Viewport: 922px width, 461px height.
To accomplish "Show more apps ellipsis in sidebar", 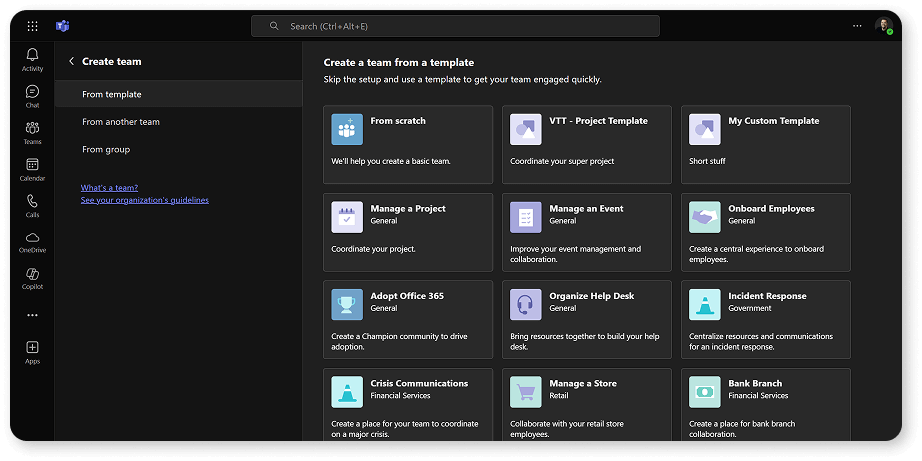I will point(32,315).
